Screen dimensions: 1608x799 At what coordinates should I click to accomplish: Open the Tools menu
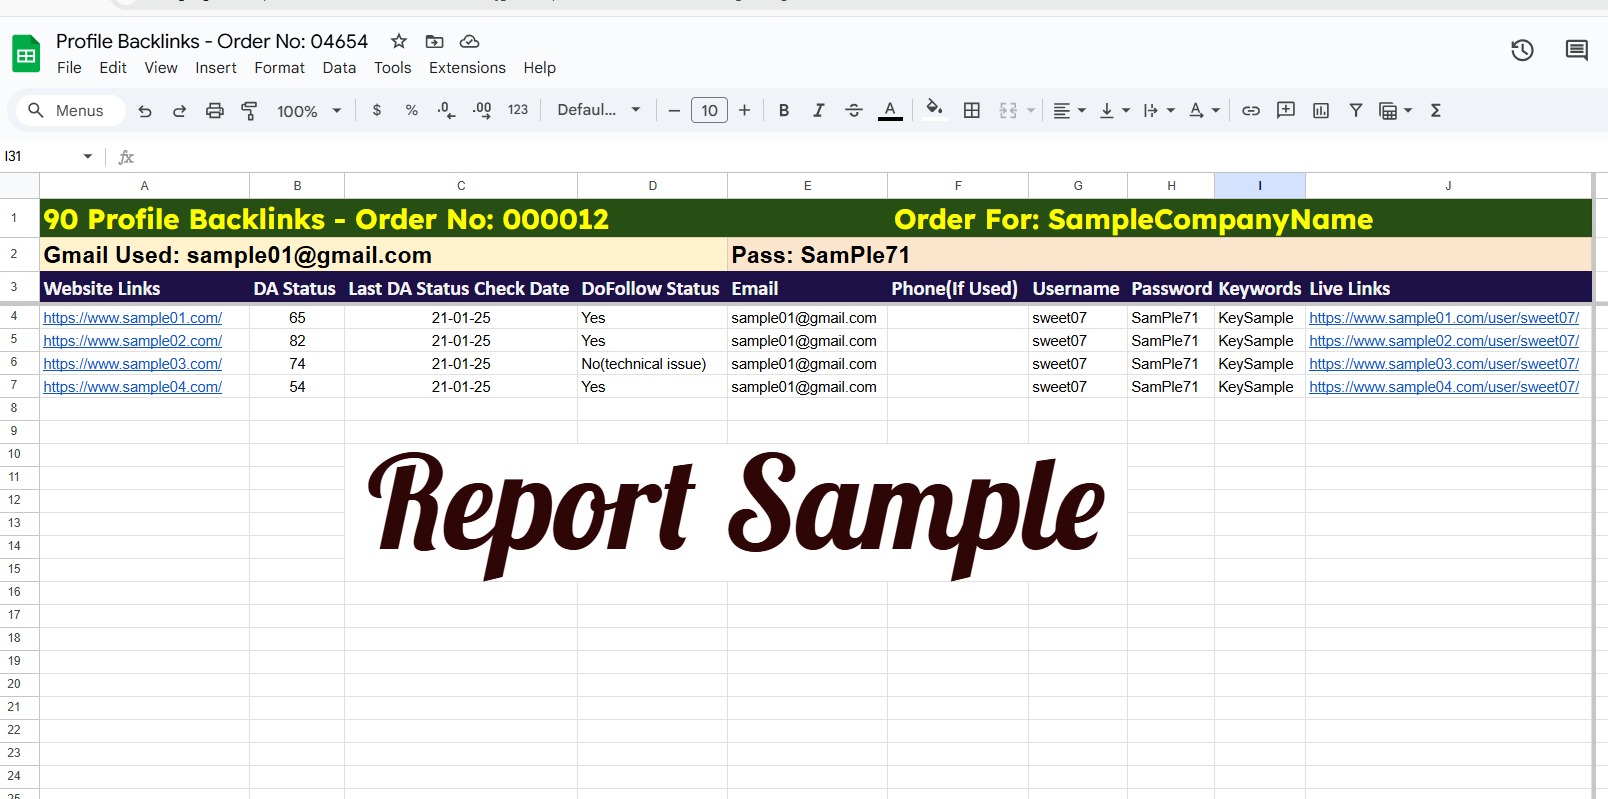pos(393,68)
